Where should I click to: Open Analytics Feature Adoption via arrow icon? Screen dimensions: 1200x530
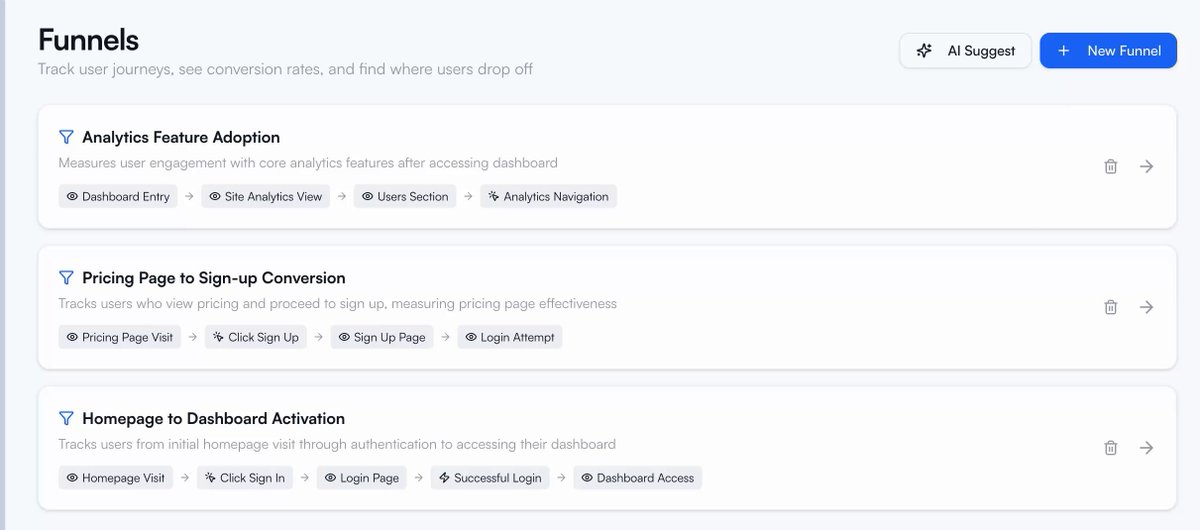tap(1147, 167)
